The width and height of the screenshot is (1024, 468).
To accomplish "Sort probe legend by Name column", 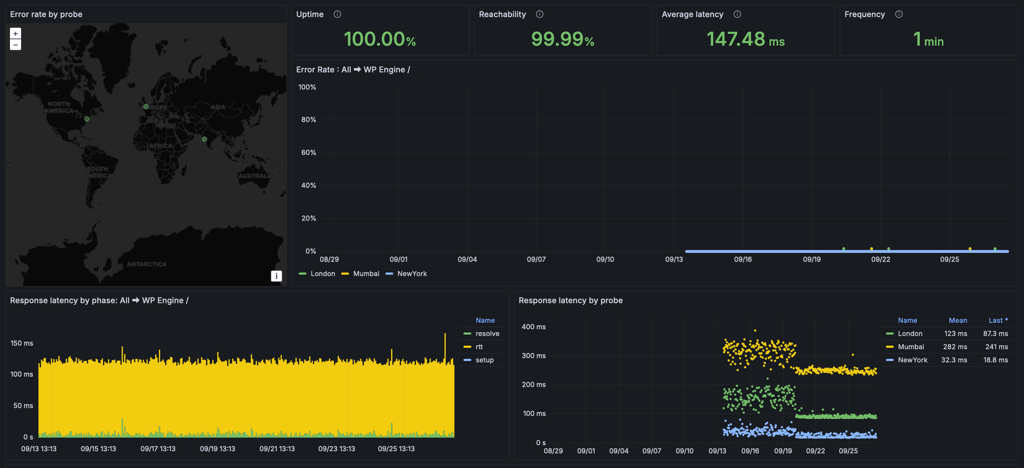I will (908, 320).
